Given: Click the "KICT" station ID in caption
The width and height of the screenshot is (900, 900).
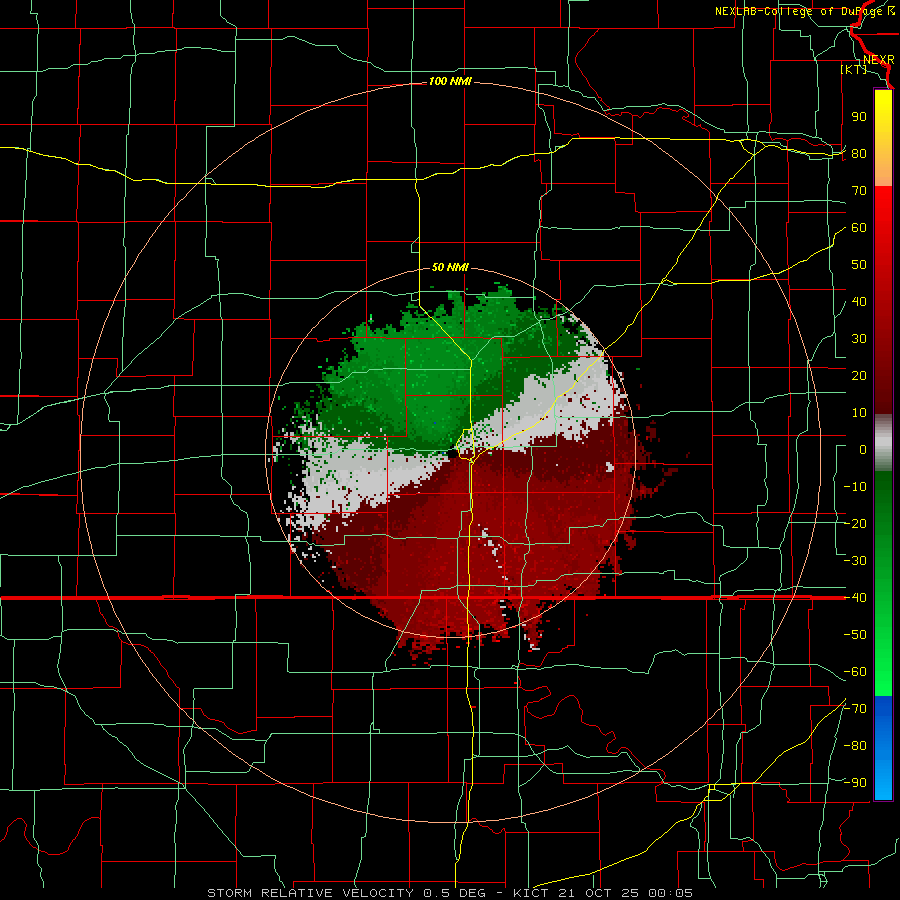Looking at the screenshot, I should (x=531, y=893).
